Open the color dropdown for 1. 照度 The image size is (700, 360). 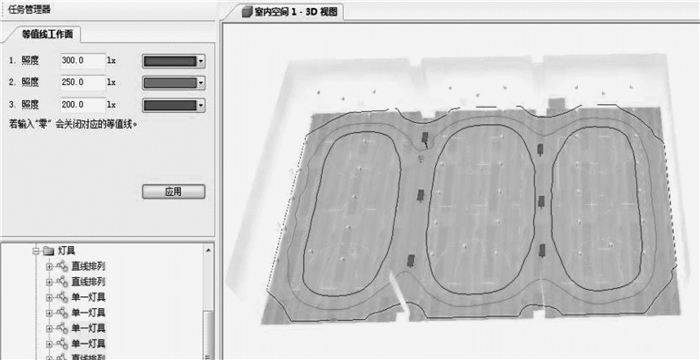(201, 62)
